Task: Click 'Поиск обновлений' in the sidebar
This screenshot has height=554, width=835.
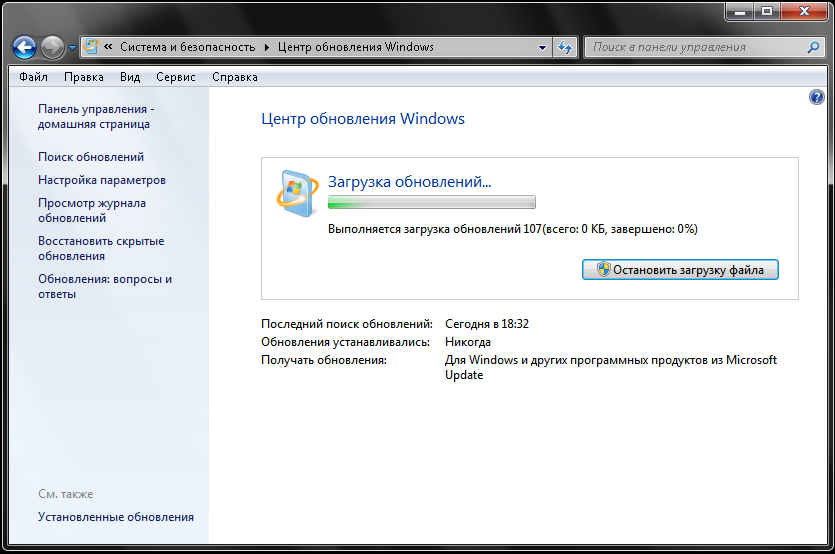Action: [x=91, y=157]
